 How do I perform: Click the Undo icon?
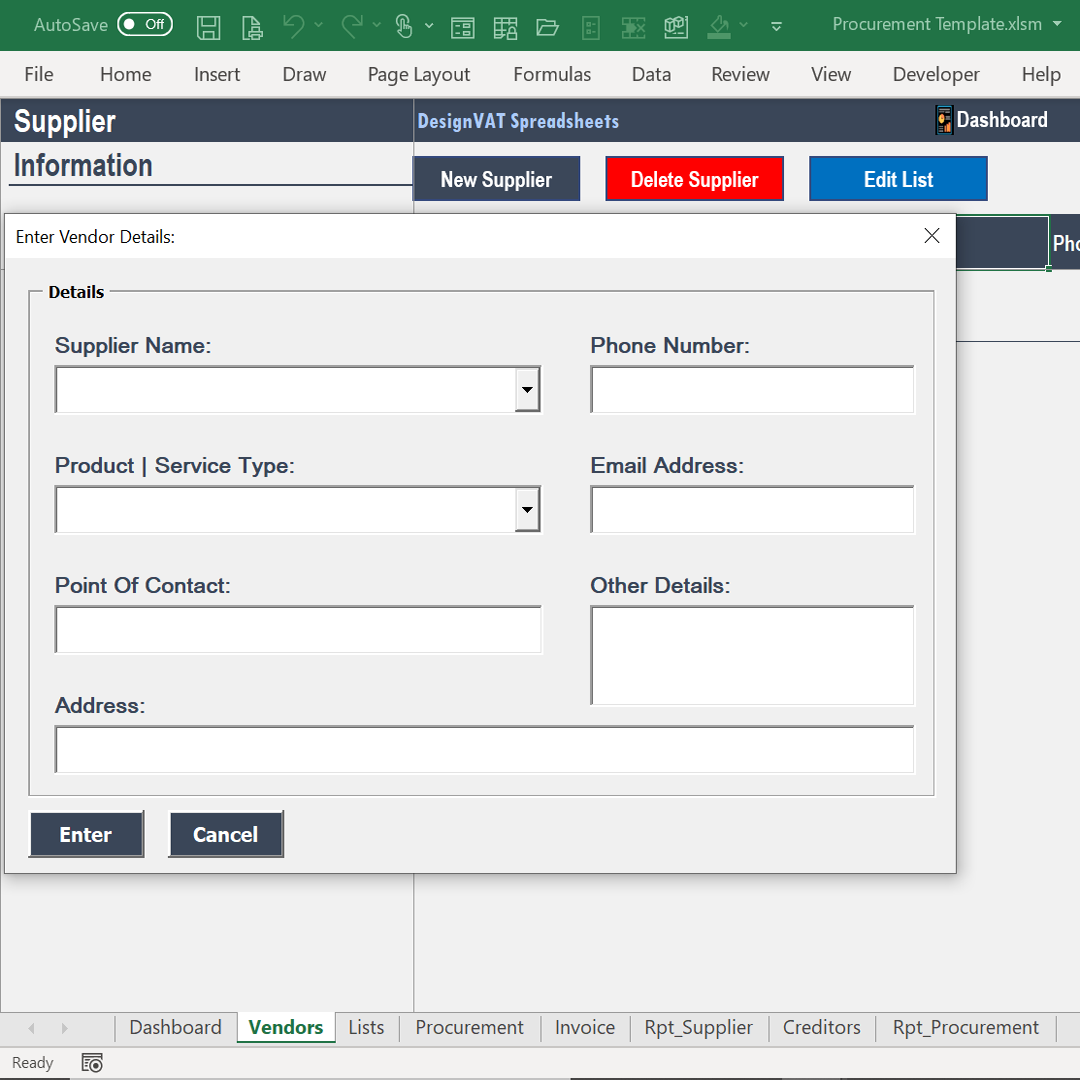[295, 25]
